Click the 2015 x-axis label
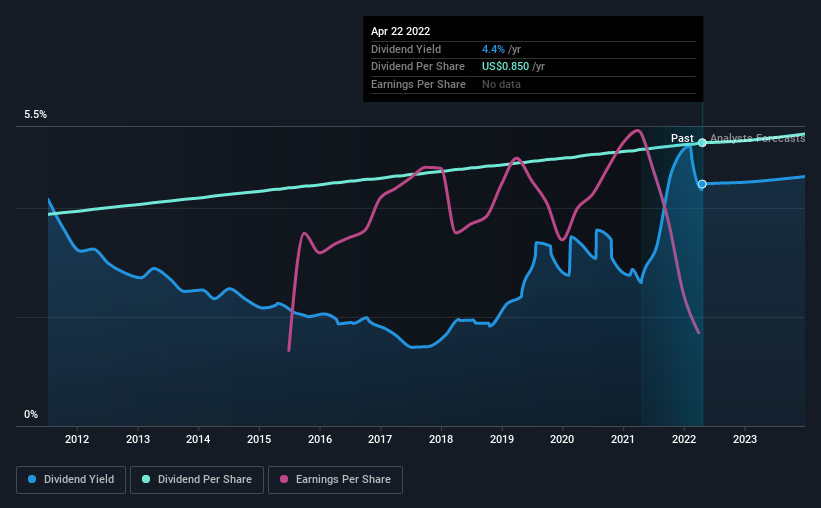 259,439
